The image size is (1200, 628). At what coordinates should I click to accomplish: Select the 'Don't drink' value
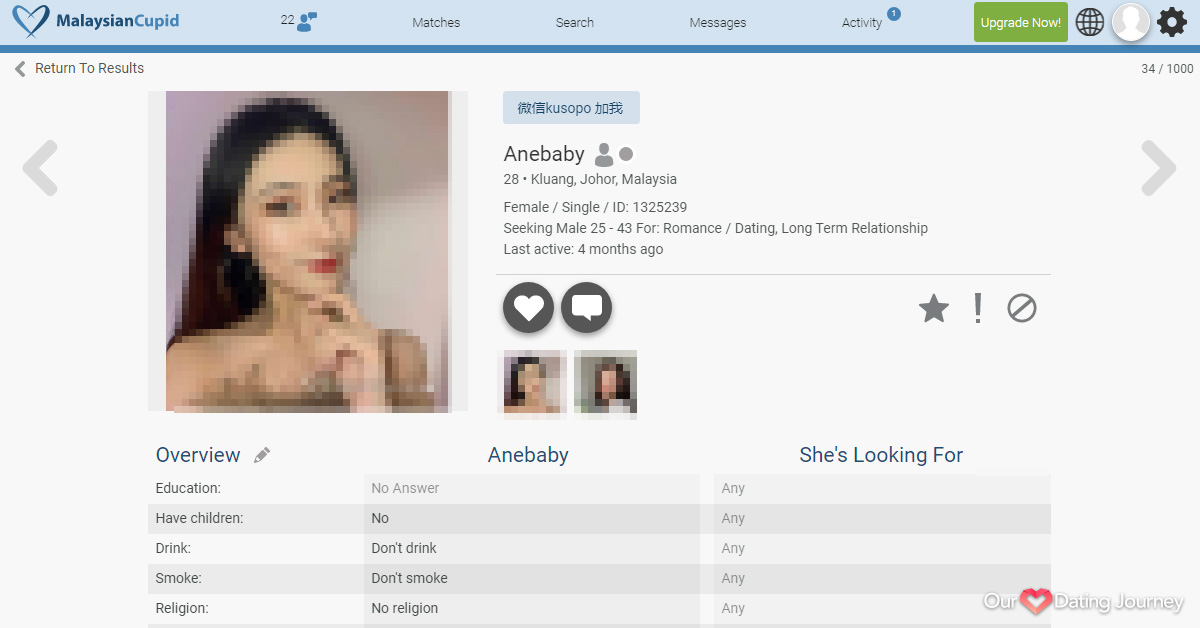pyautogui.click(x=404, y=548)
